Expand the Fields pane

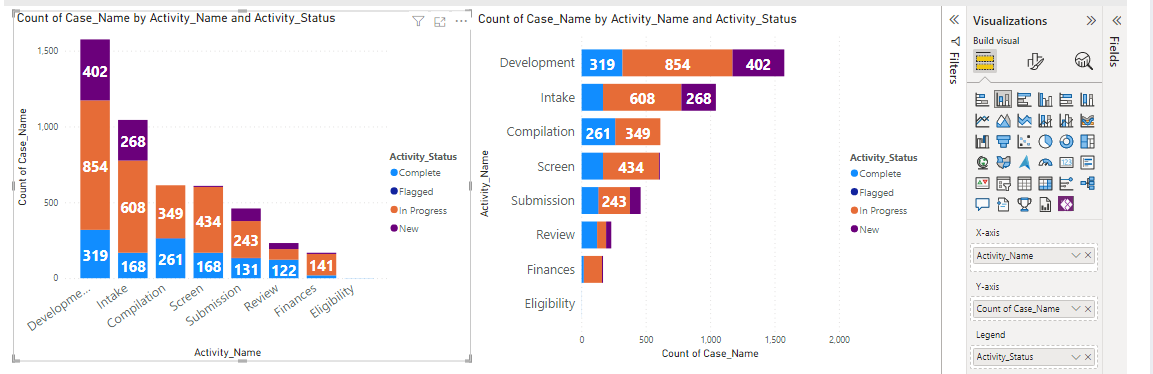[1116, 21]
